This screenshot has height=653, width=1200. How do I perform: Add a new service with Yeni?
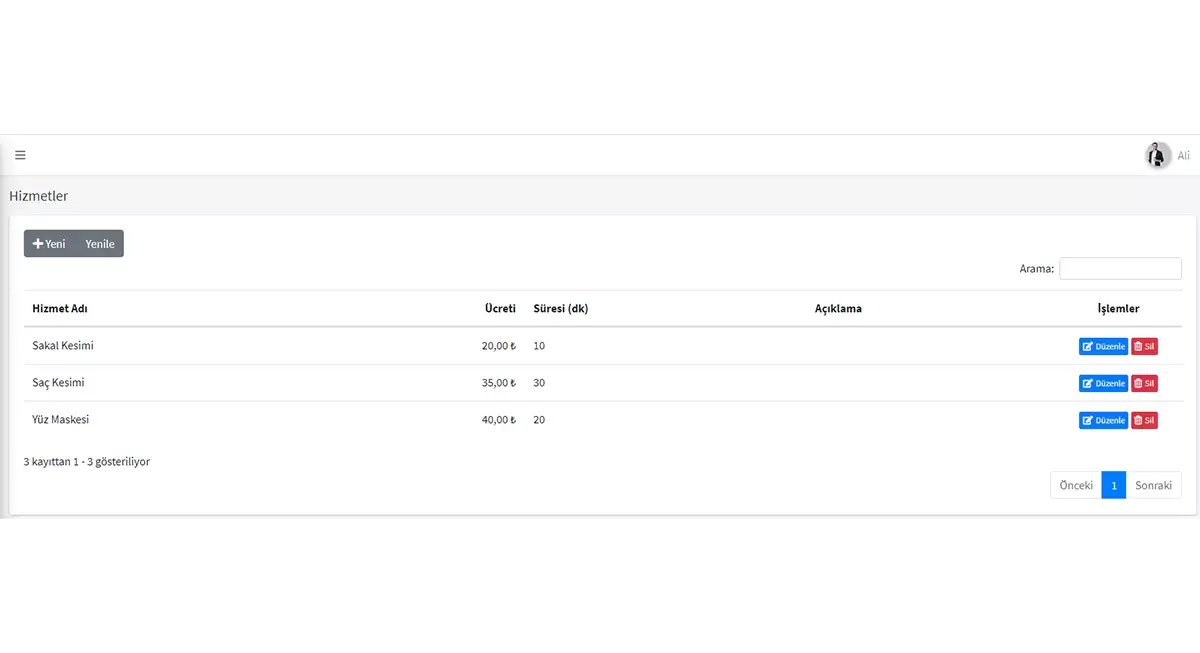coord(49,244)
